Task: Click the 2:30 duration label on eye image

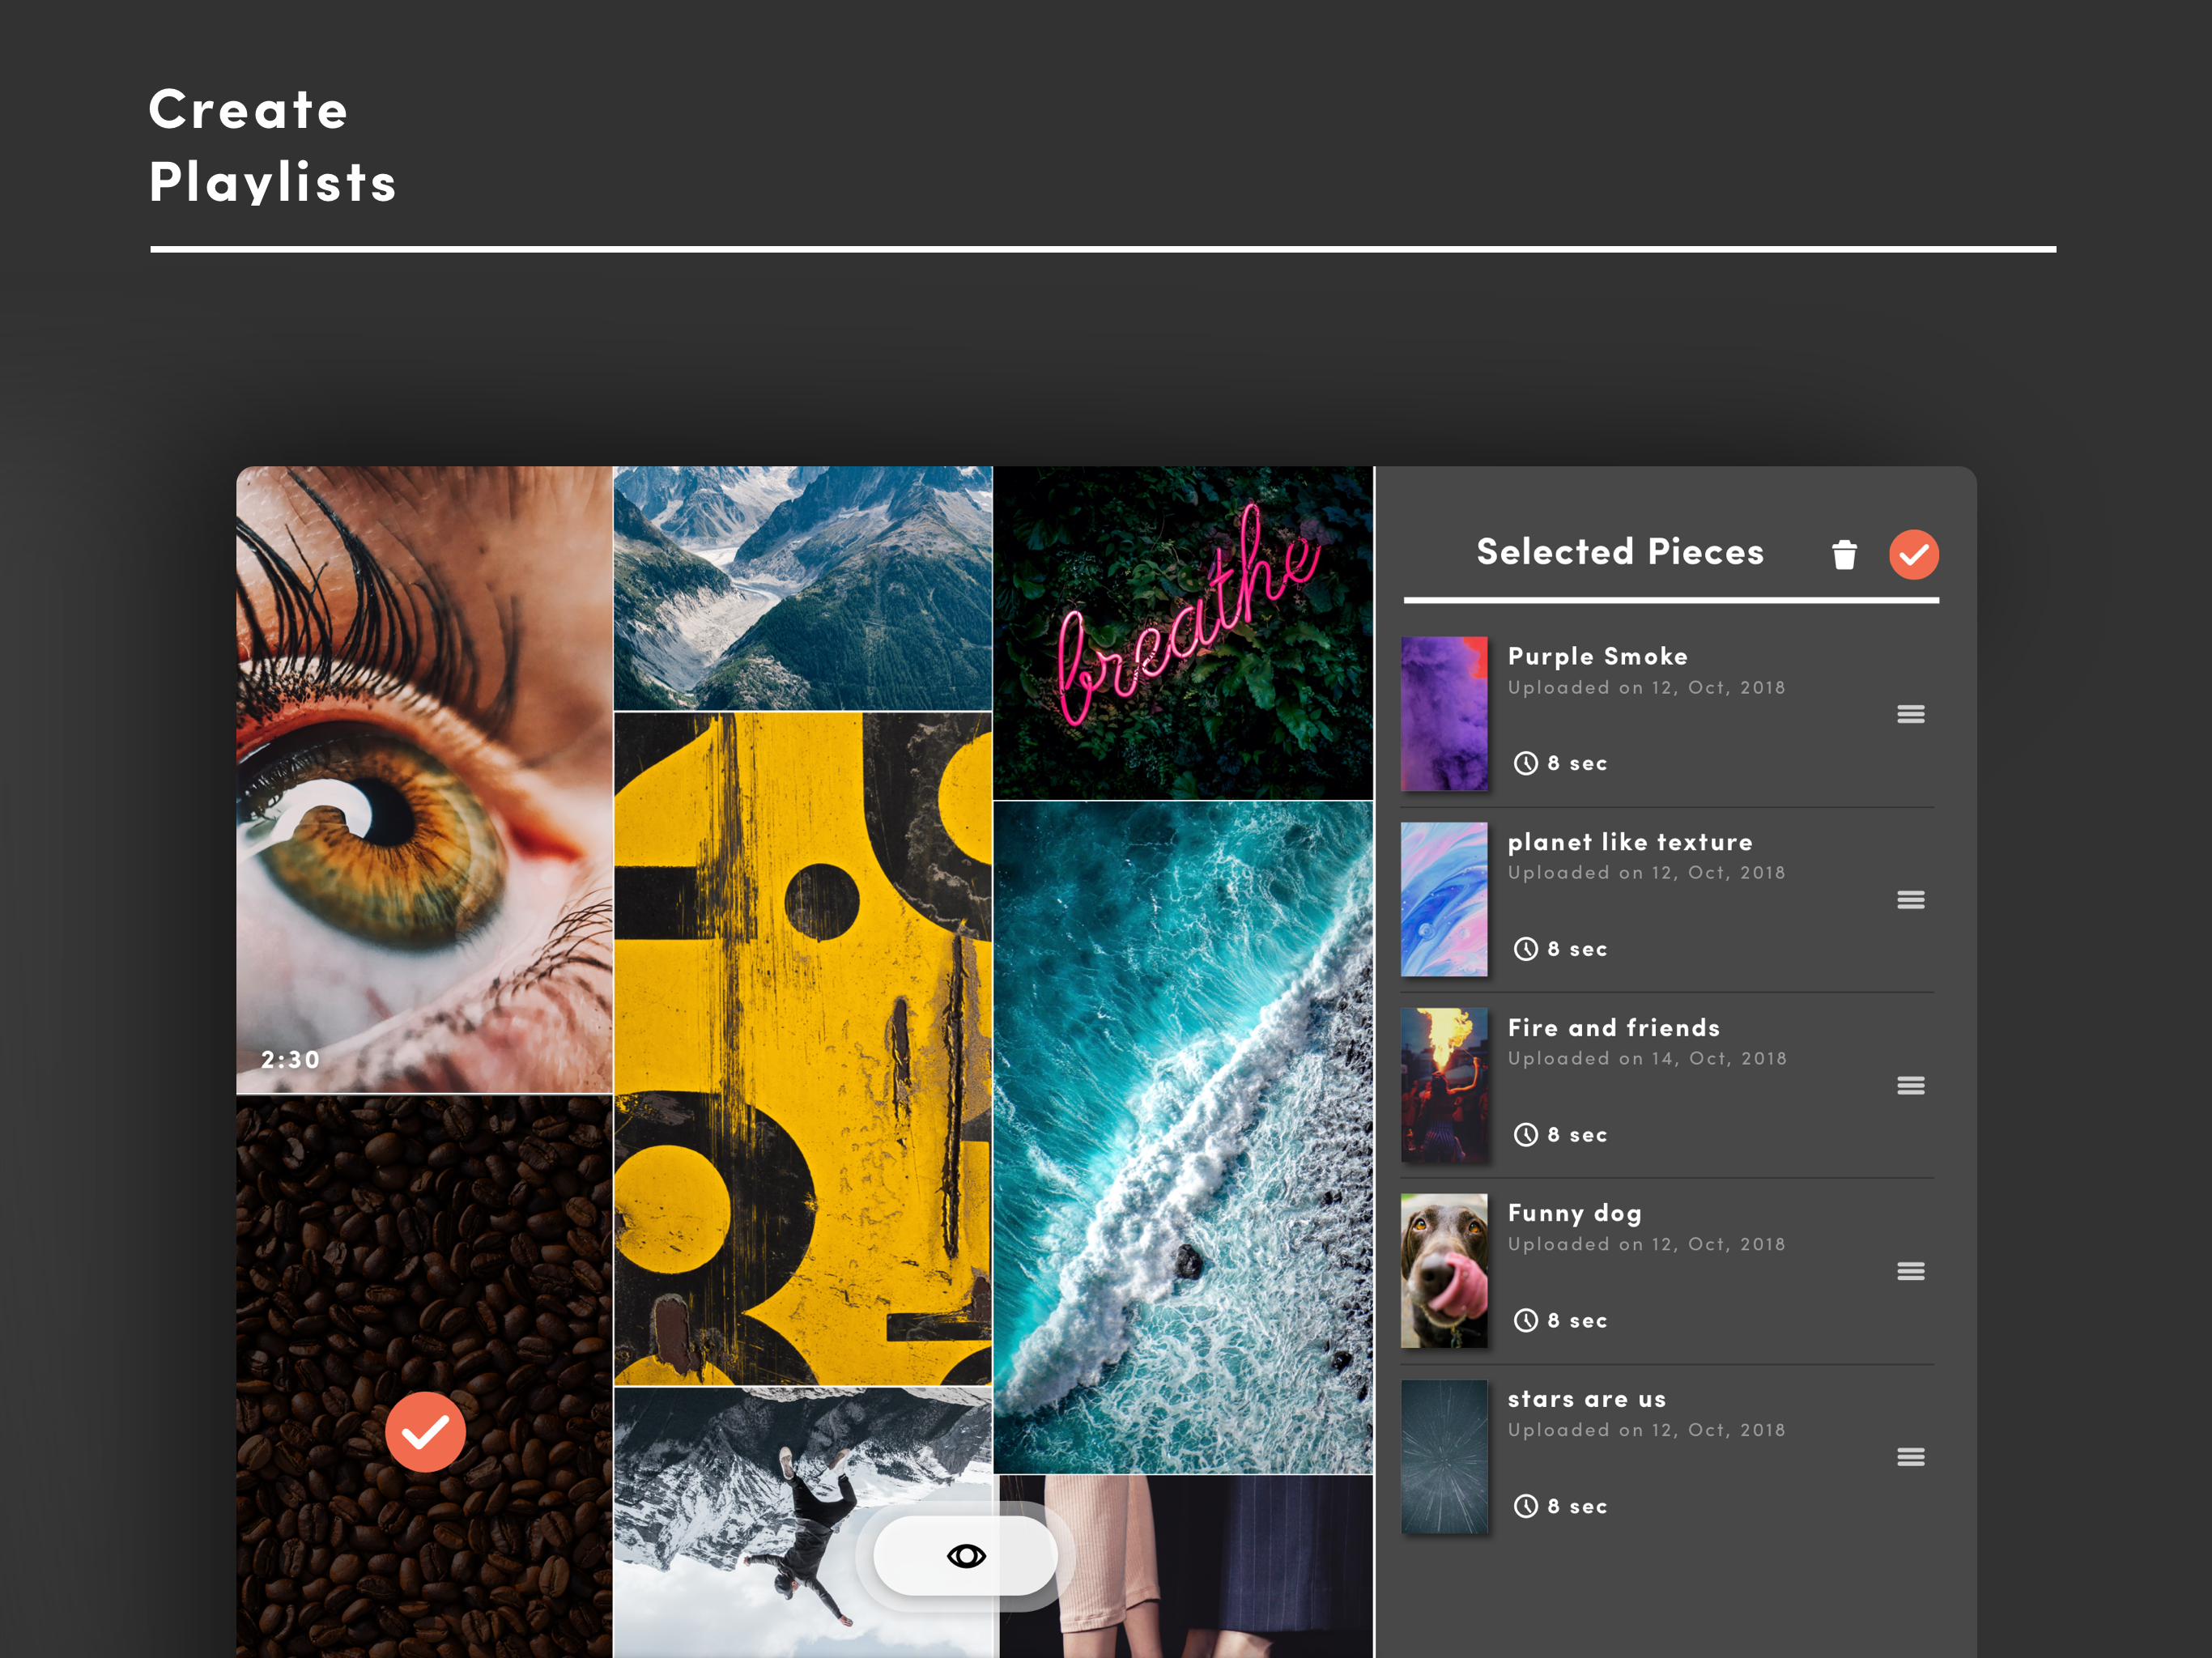Action: [x=290, y=1060]
